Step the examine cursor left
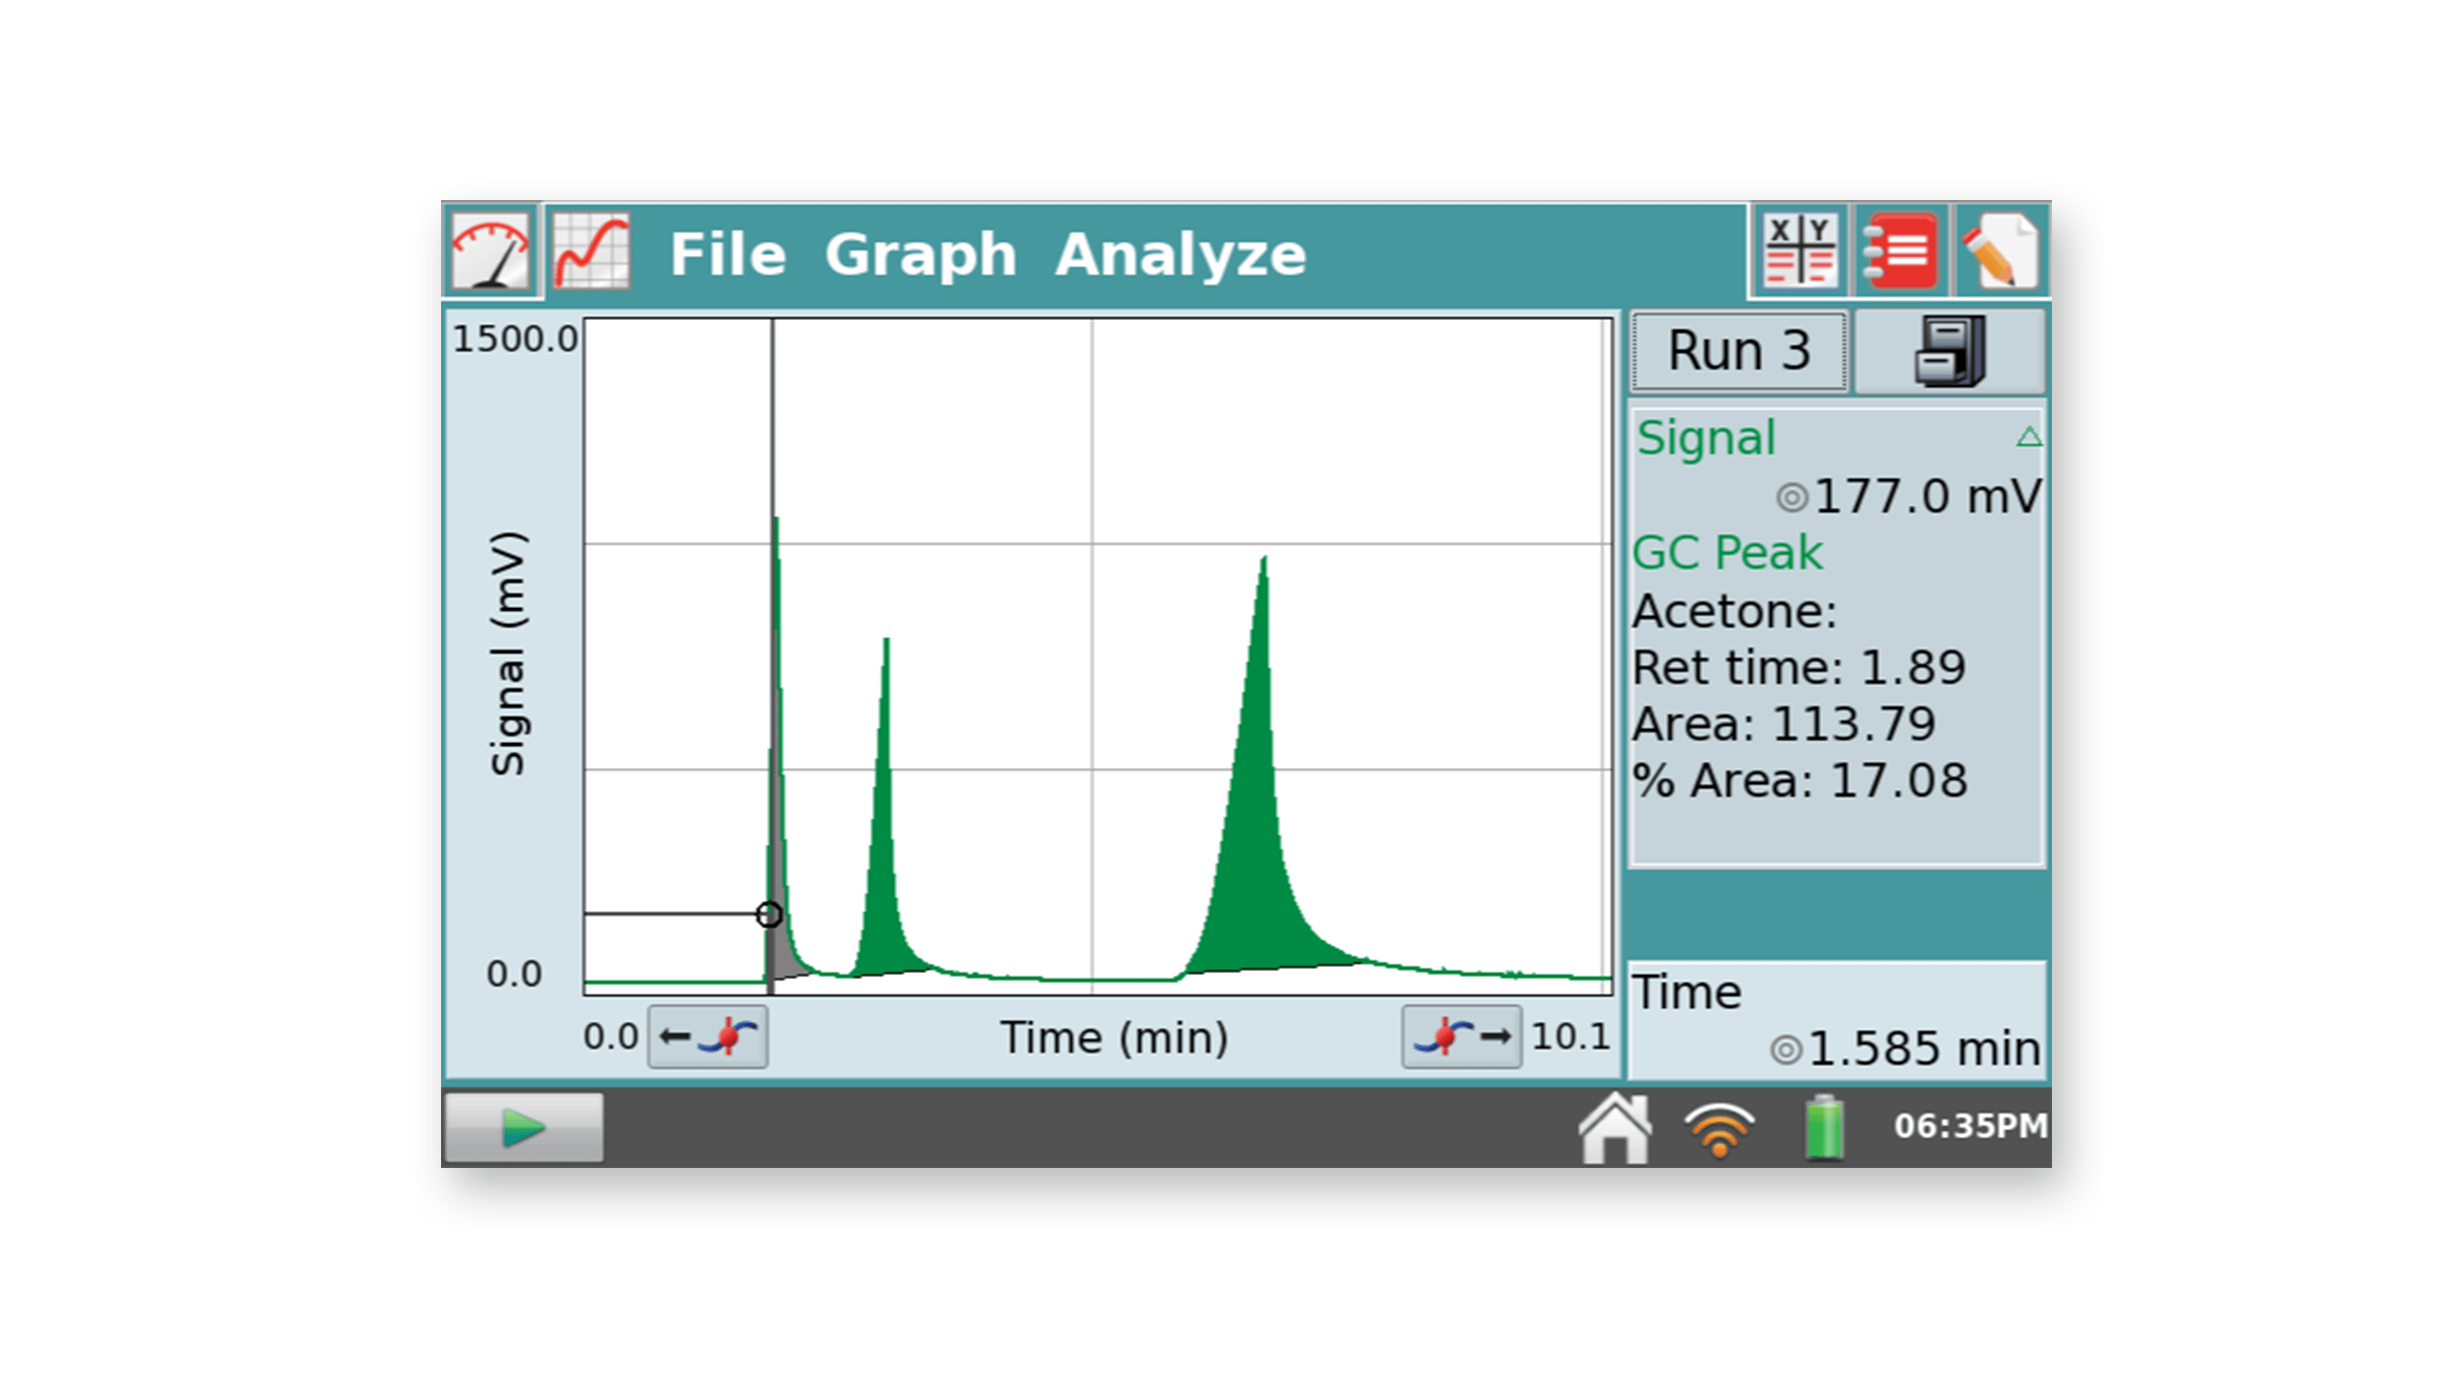Image resolution: width=2443 pixels, height=1374 pixels. (x=706, y=1037)
